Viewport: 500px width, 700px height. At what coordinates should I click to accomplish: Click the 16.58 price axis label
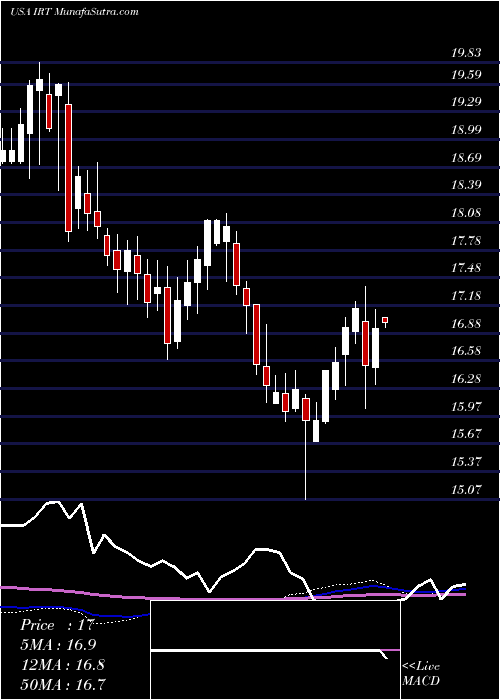[x=466, y=351]
